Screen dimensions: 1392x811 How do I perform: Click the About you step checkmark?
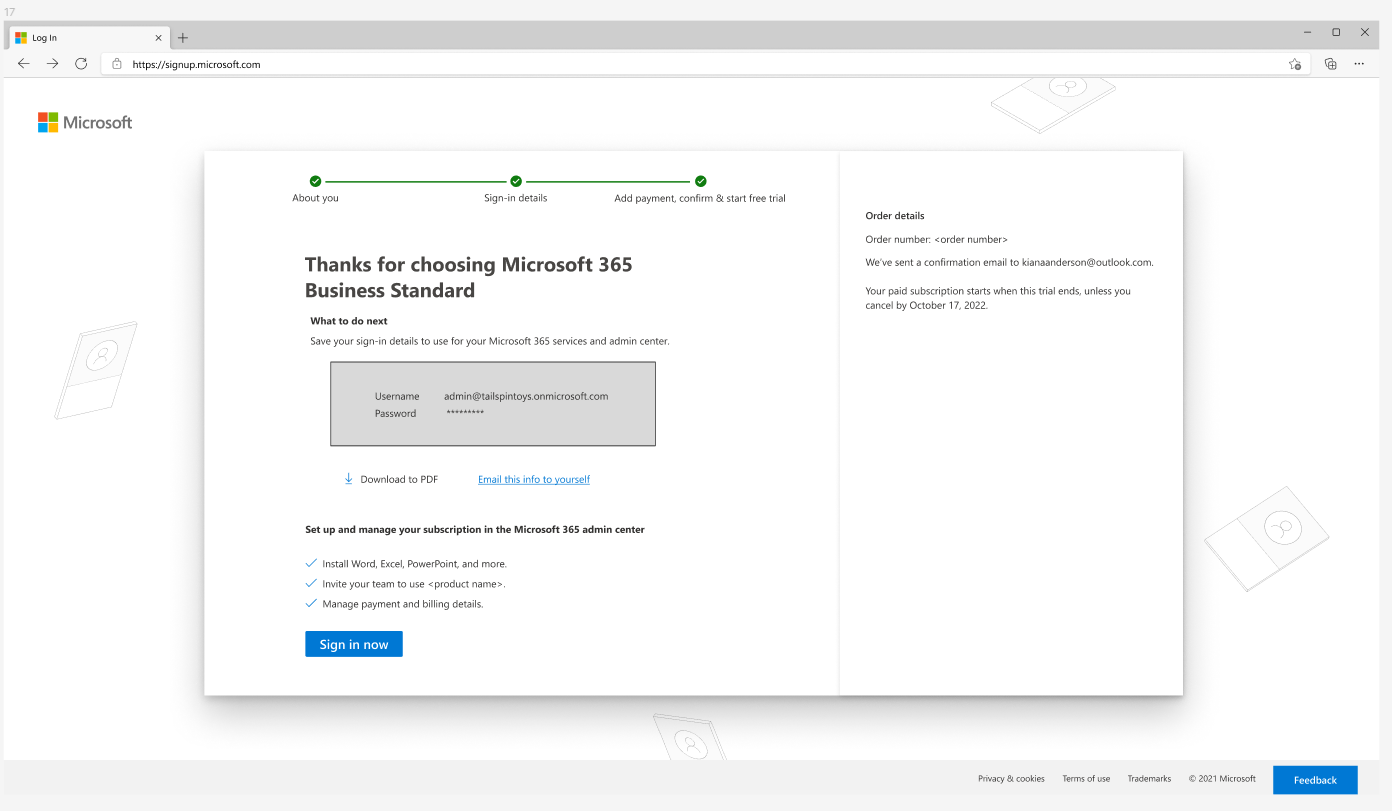[315, 181]
